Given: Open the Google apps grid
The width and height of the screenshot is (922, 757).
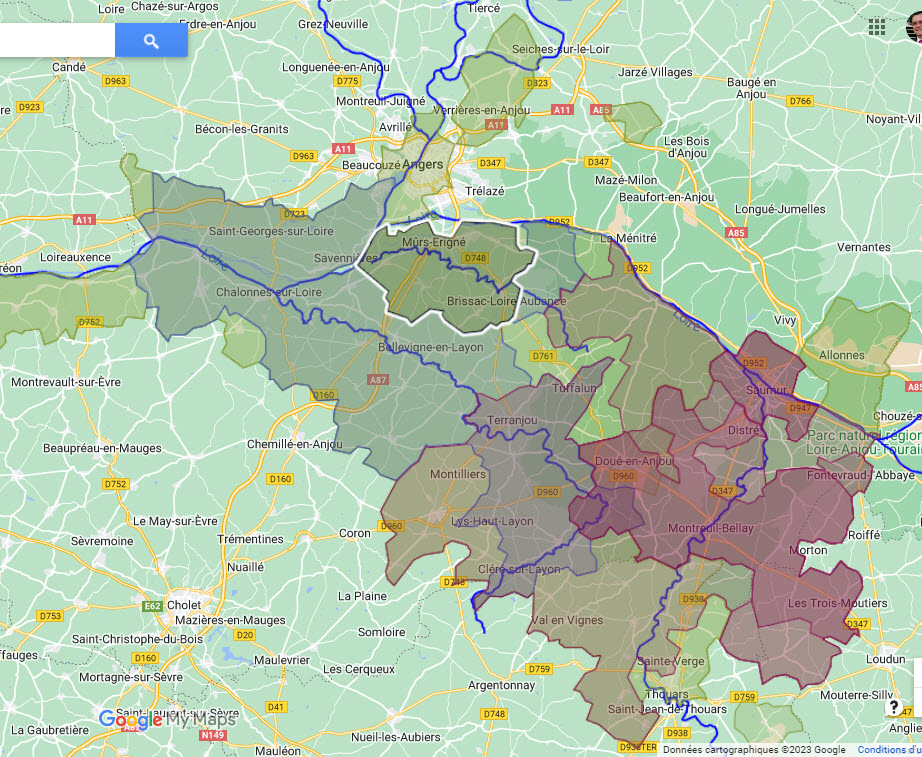Looking at the screenshot, I should click(877, 27).
